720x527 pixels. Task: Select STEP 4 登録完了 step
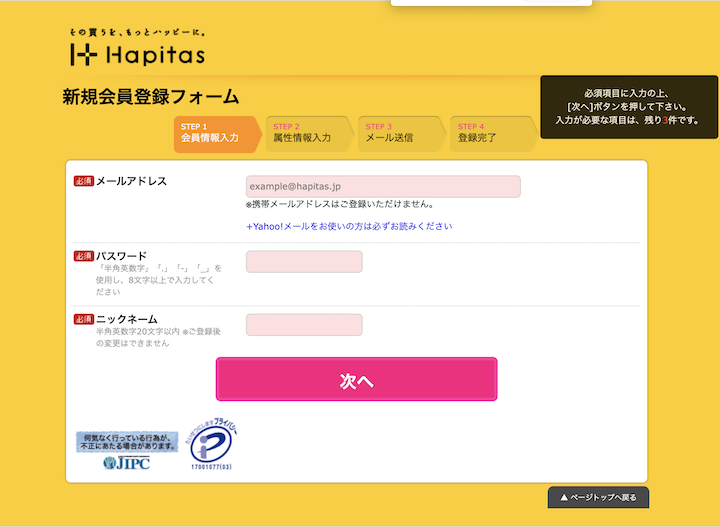(x=494, y=134)
